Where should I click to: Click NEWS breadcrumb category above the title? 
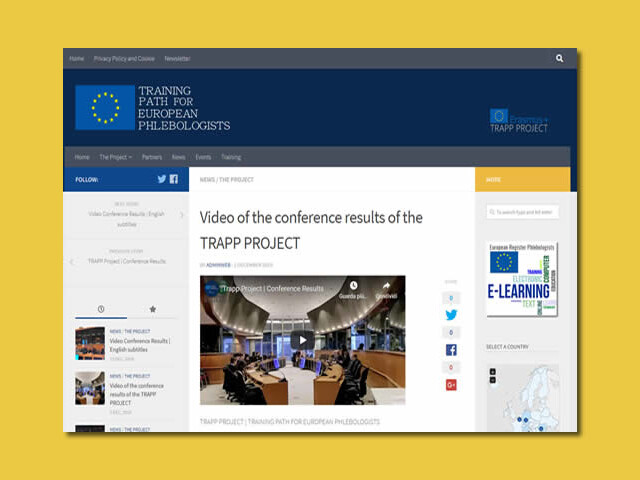coord(207,180)
